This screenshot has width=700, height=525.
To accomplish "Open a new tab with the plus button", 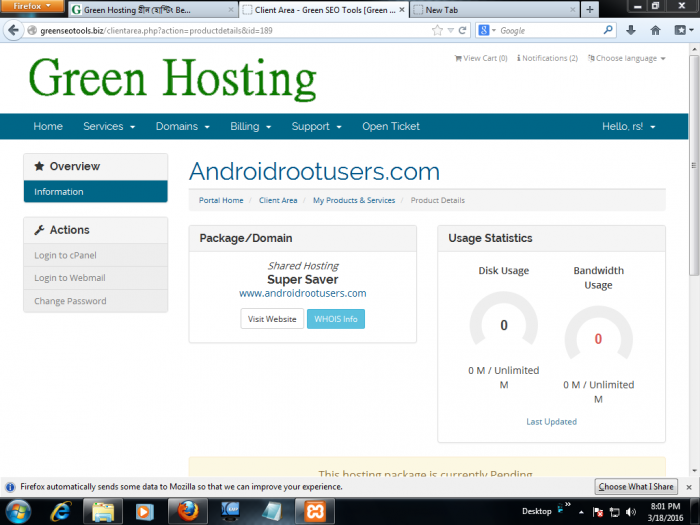I will 590,10.
